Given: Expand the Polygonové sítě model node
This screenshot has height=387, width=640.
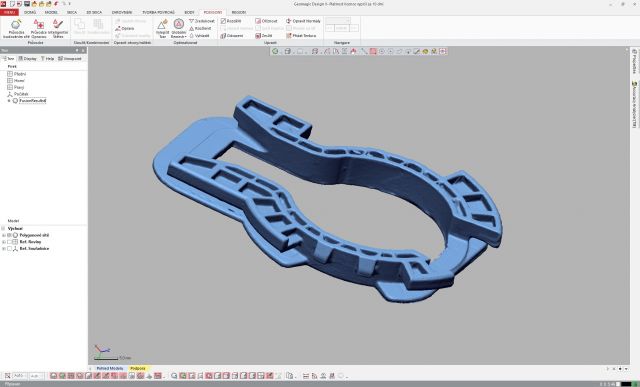Looking at the screenshot, I should [x=4, y=235].
